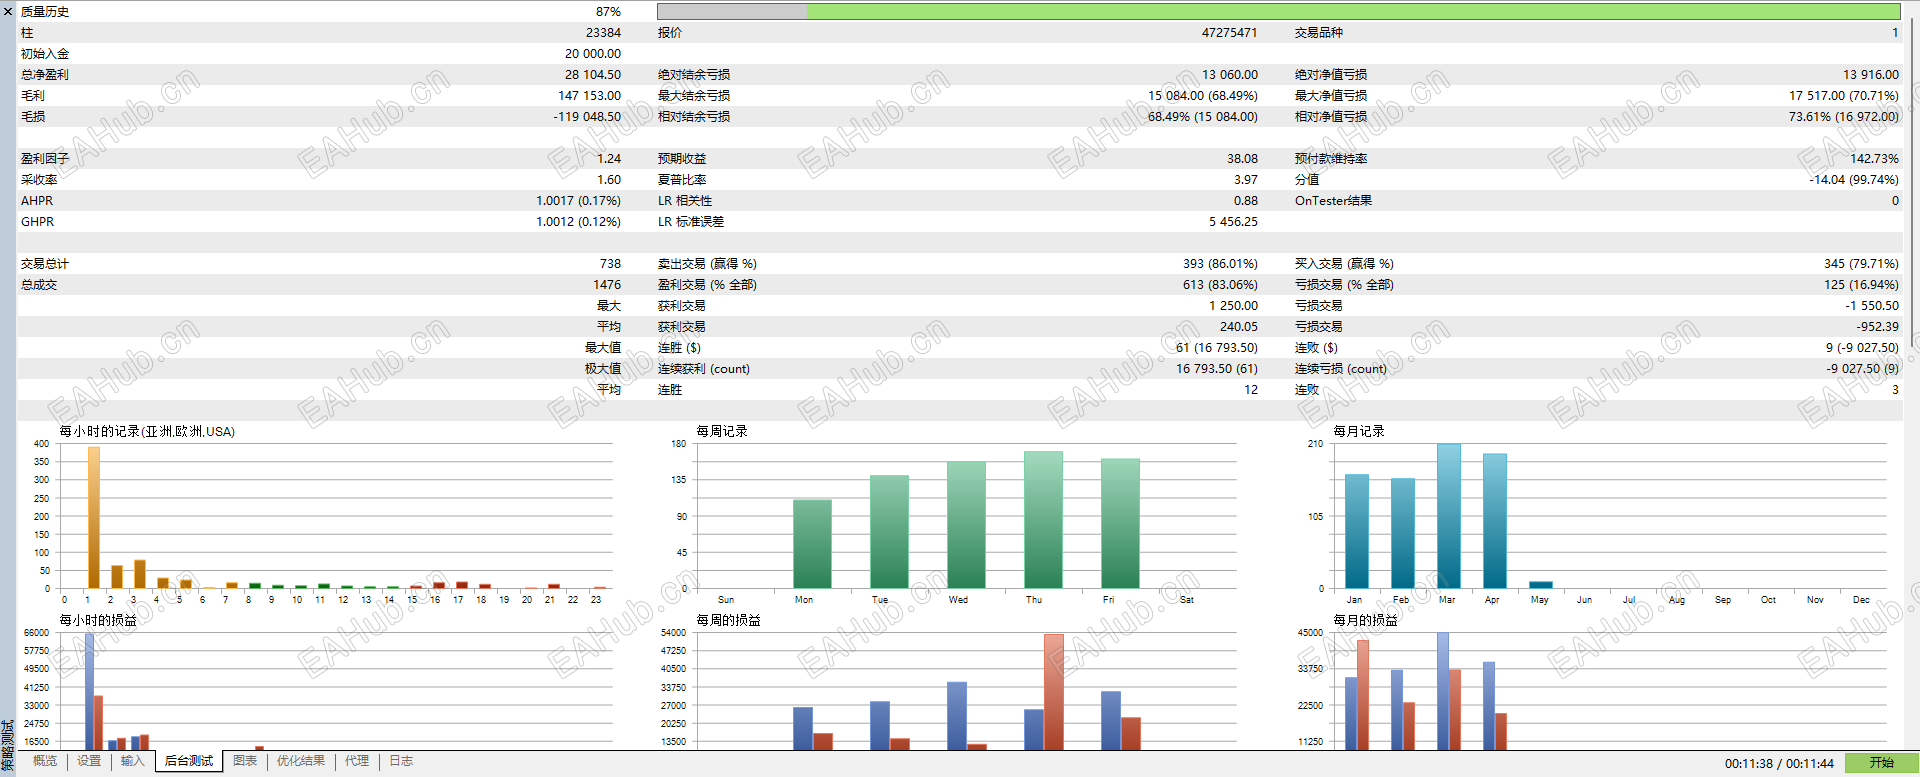This screenshot has height=777, width=1920.
Task: Select the 交易总计 value 738
Action: [x=610, y=264]
